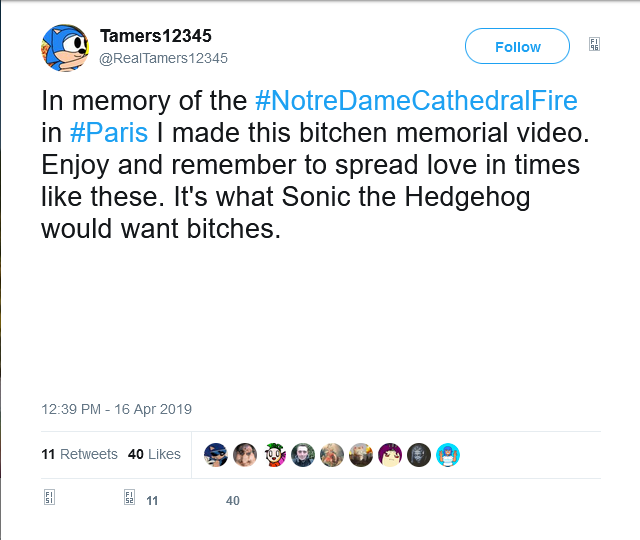View the 40 Likes list

[154, 454]
